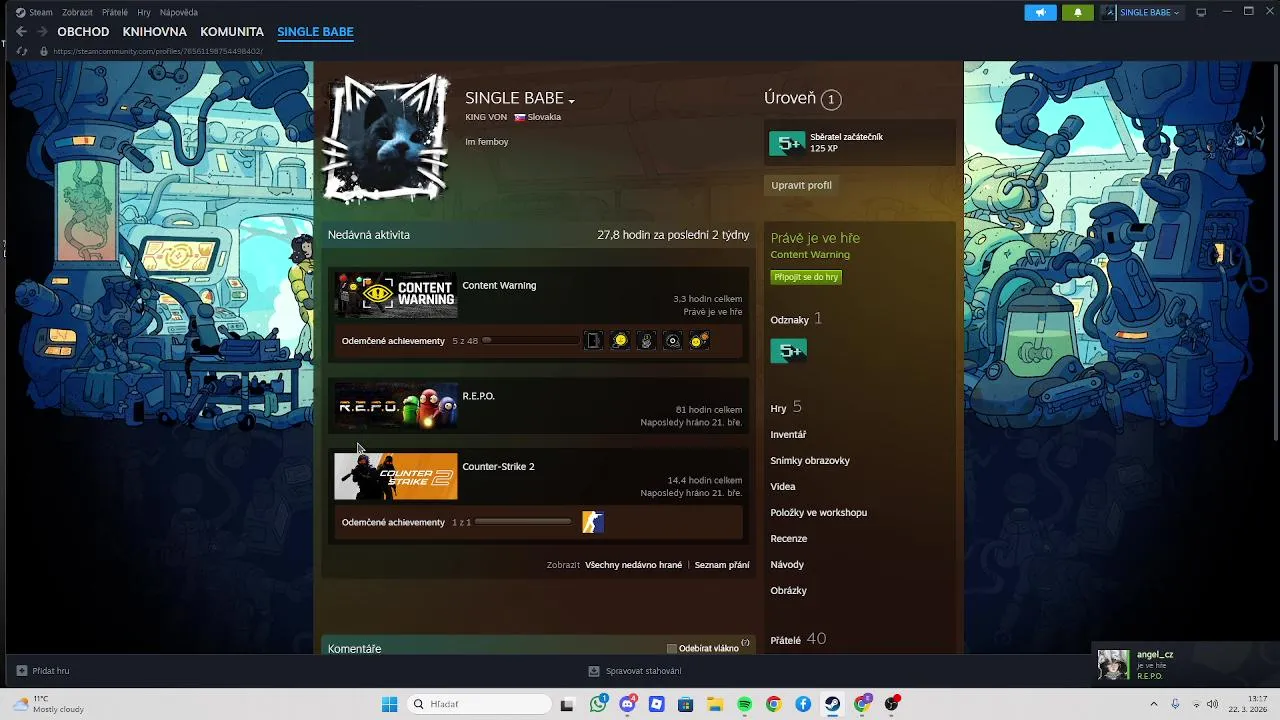Open second Content Warning achievement icon

[x=620, y=341]
